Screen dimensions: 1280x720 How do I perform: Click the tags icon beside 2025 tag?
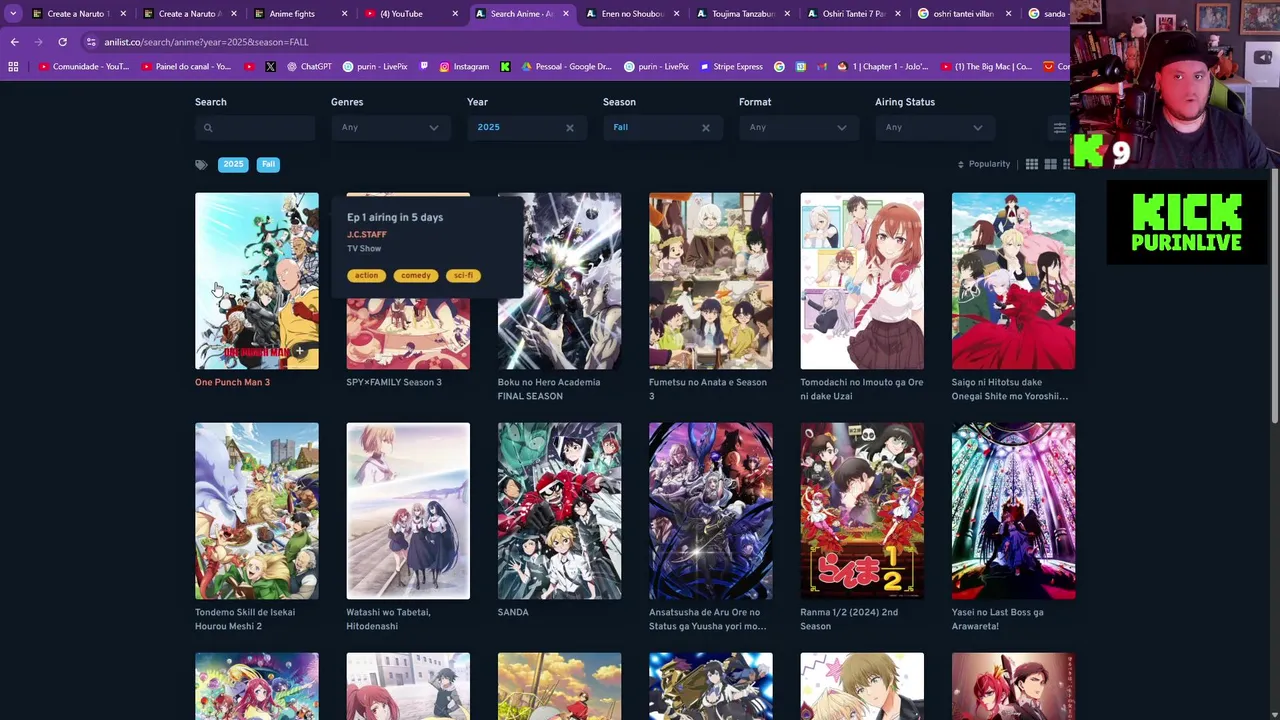click(x=201, y=165)
